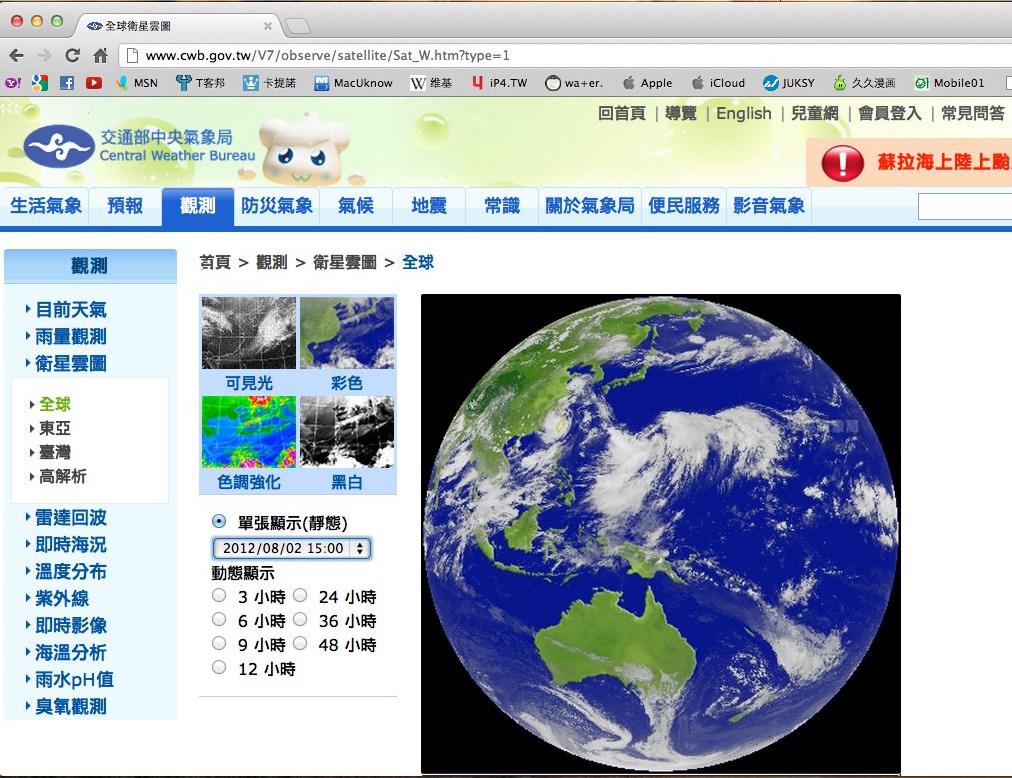The image size is (1012, 778).
Task: Click the browser home icon
Action: coord(100,56)
